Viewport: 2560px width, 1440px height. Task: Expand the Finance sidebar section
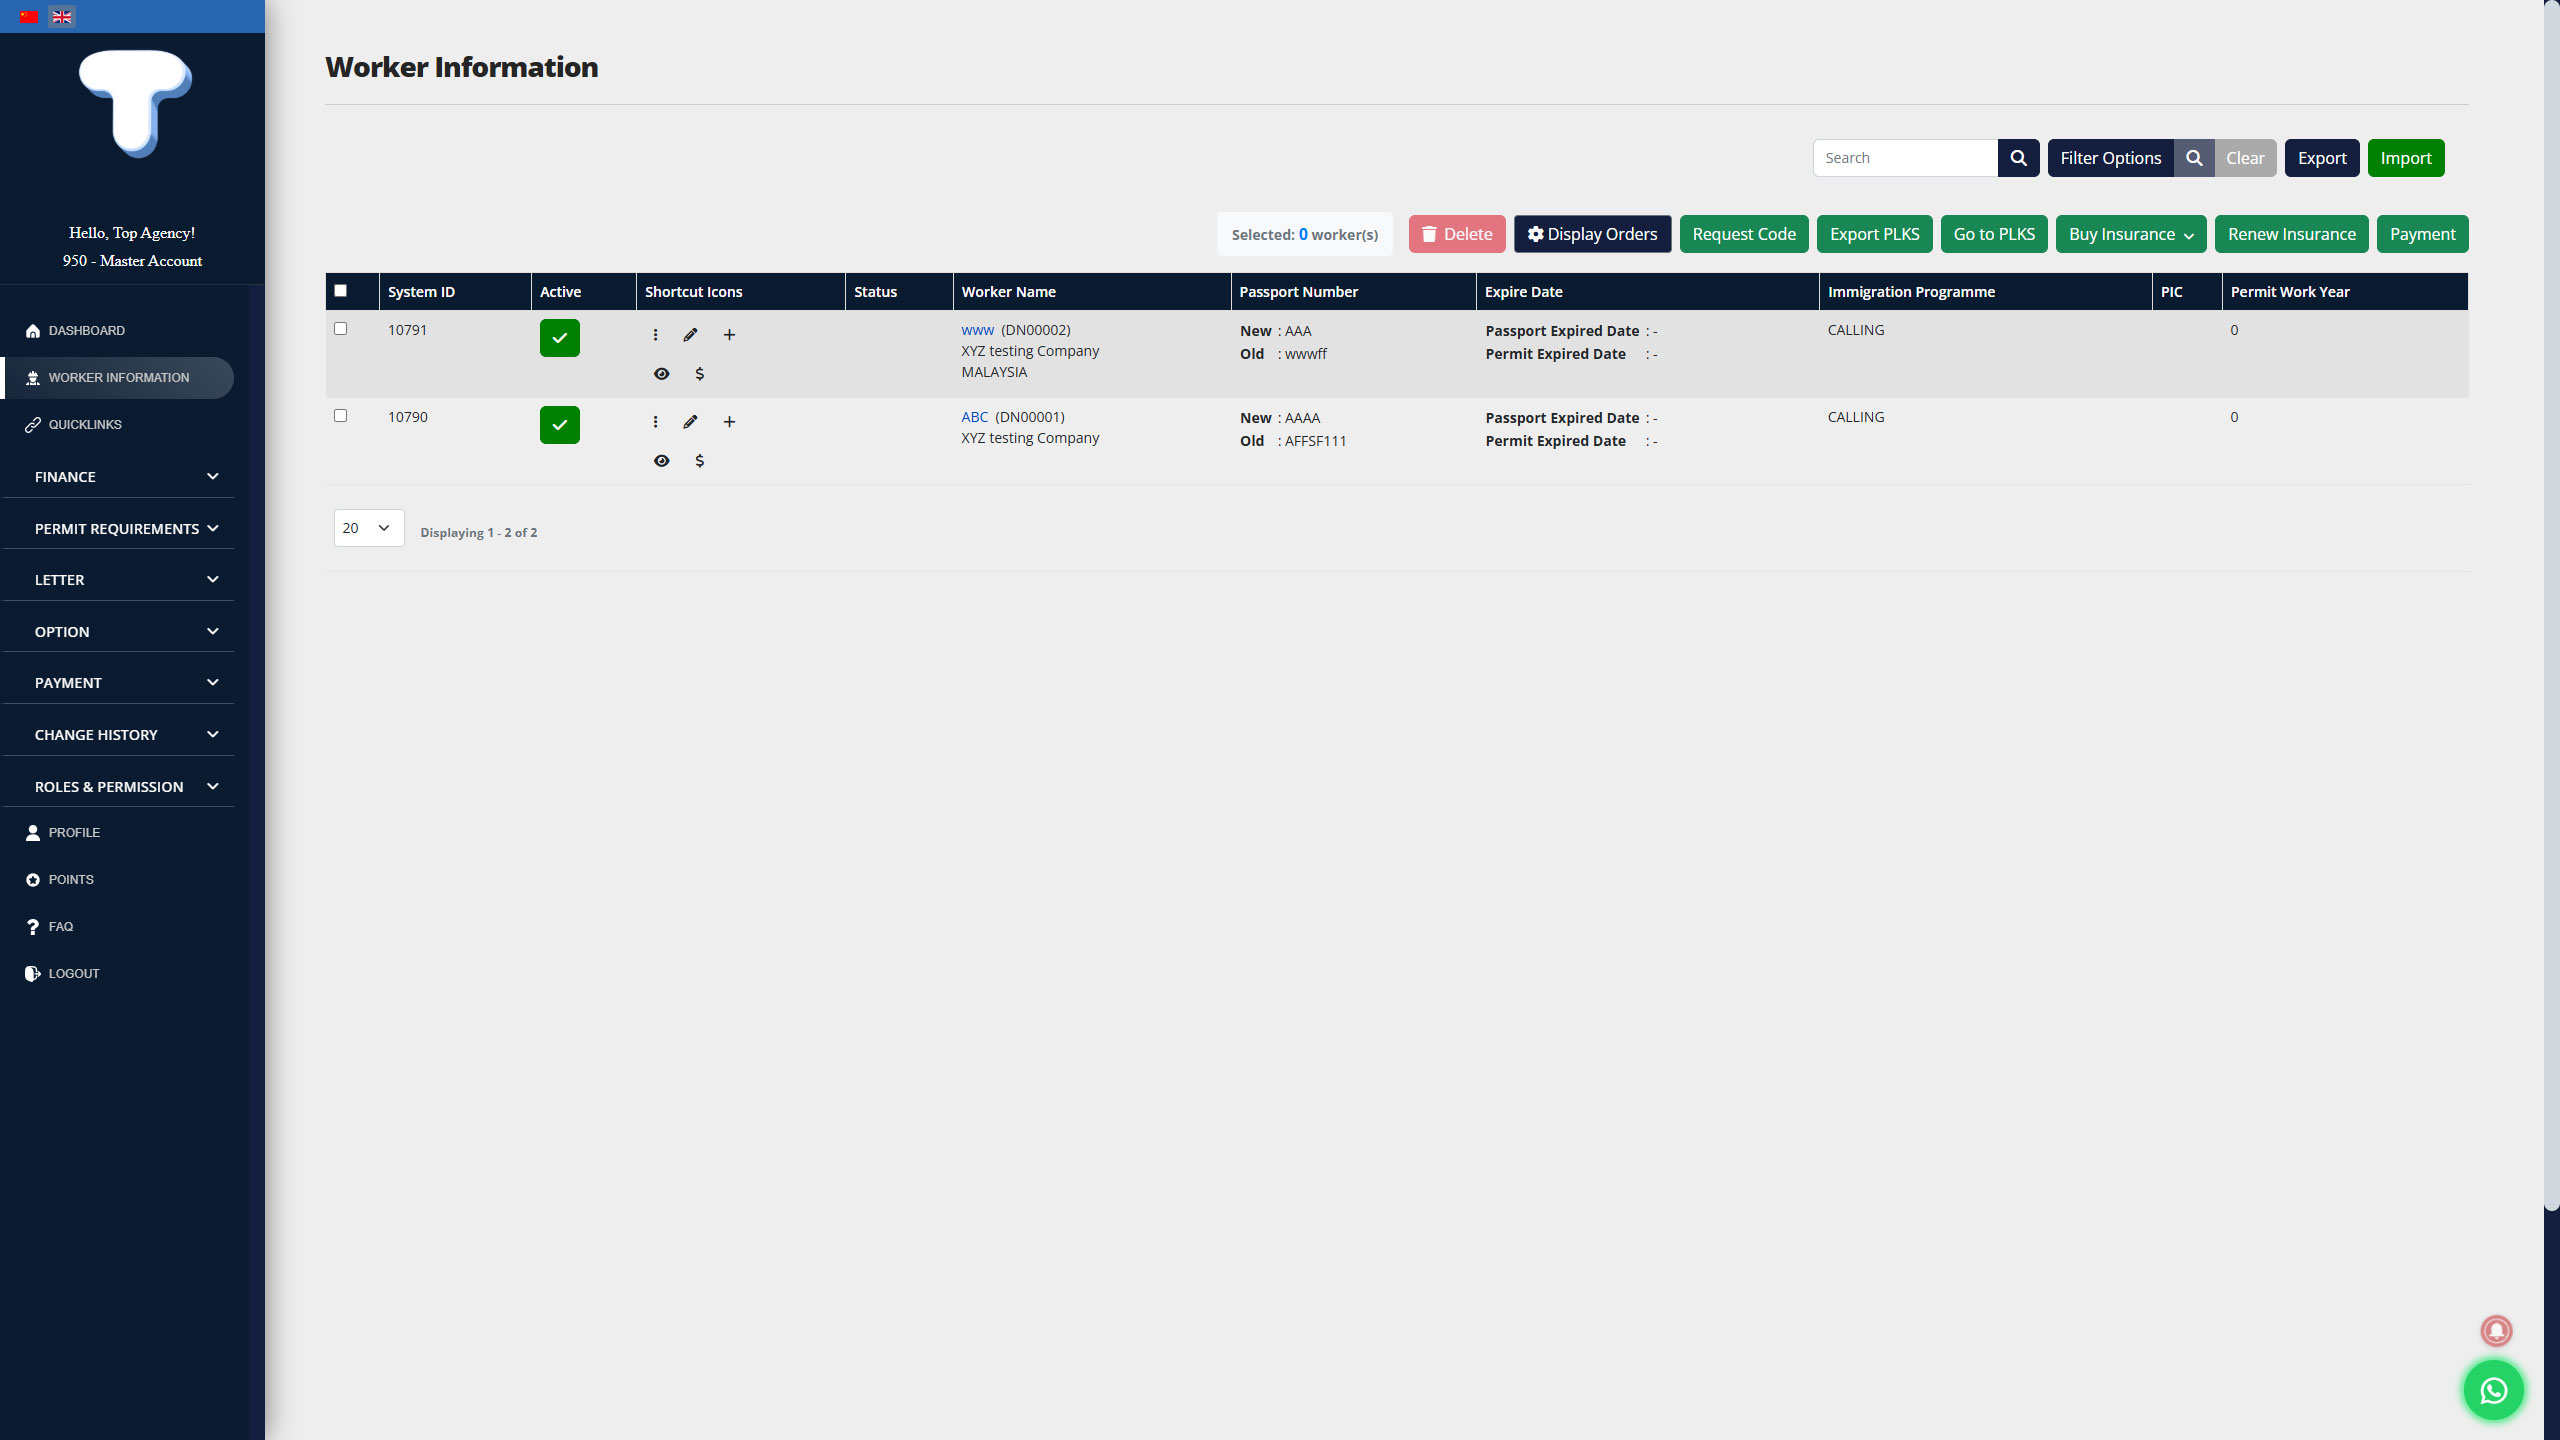tap(118, 477)
